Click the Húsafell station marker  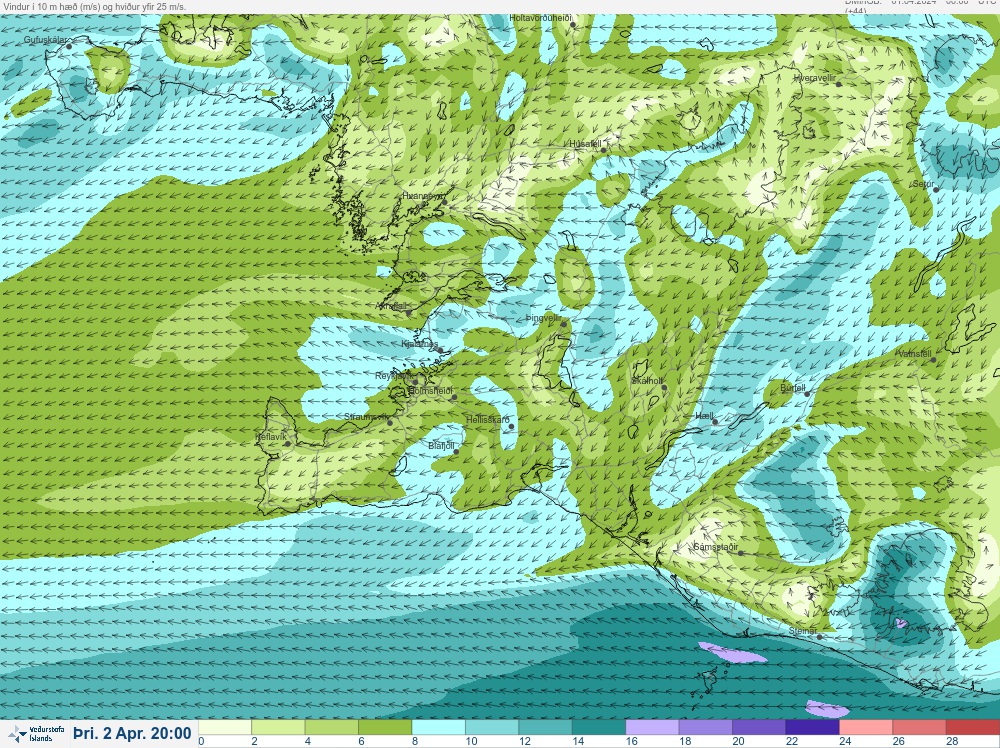coord(603,150)
